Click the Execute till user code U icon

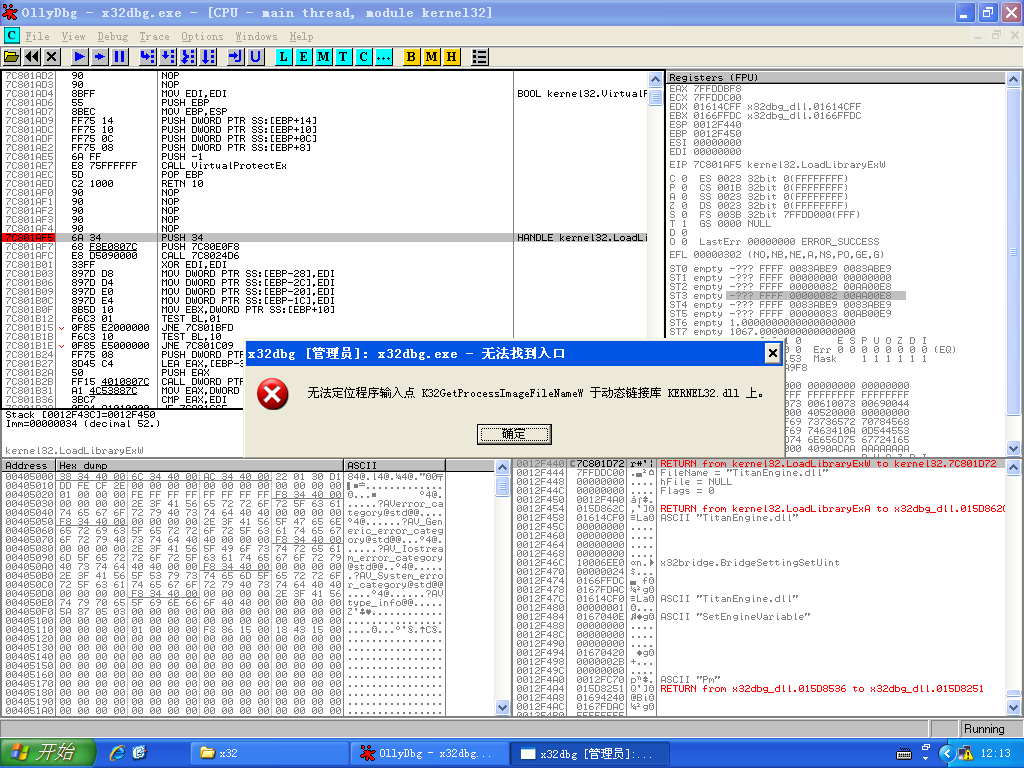(255, 57)
